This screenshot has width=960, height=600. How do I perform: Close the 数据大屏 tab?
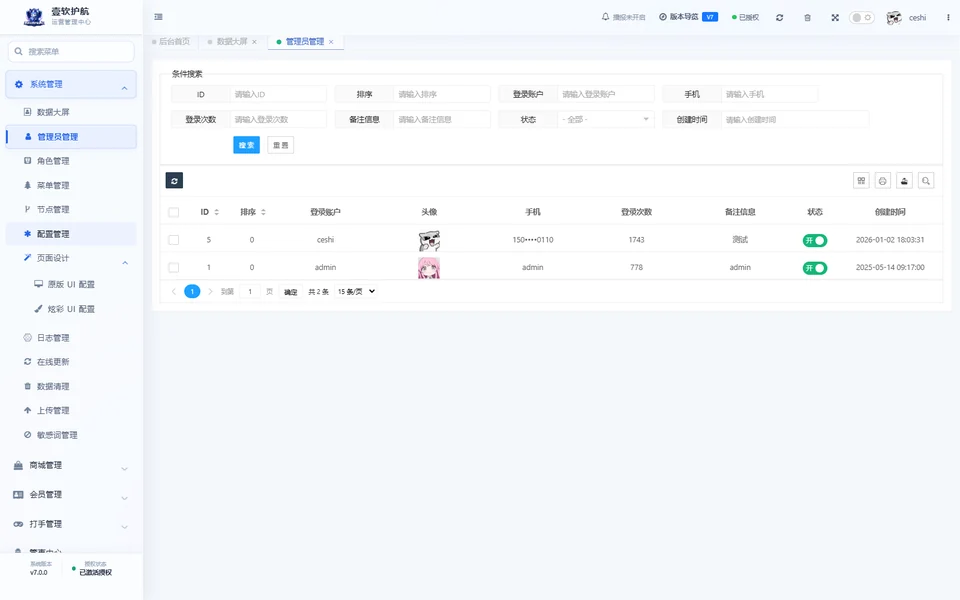coord(255,42)
